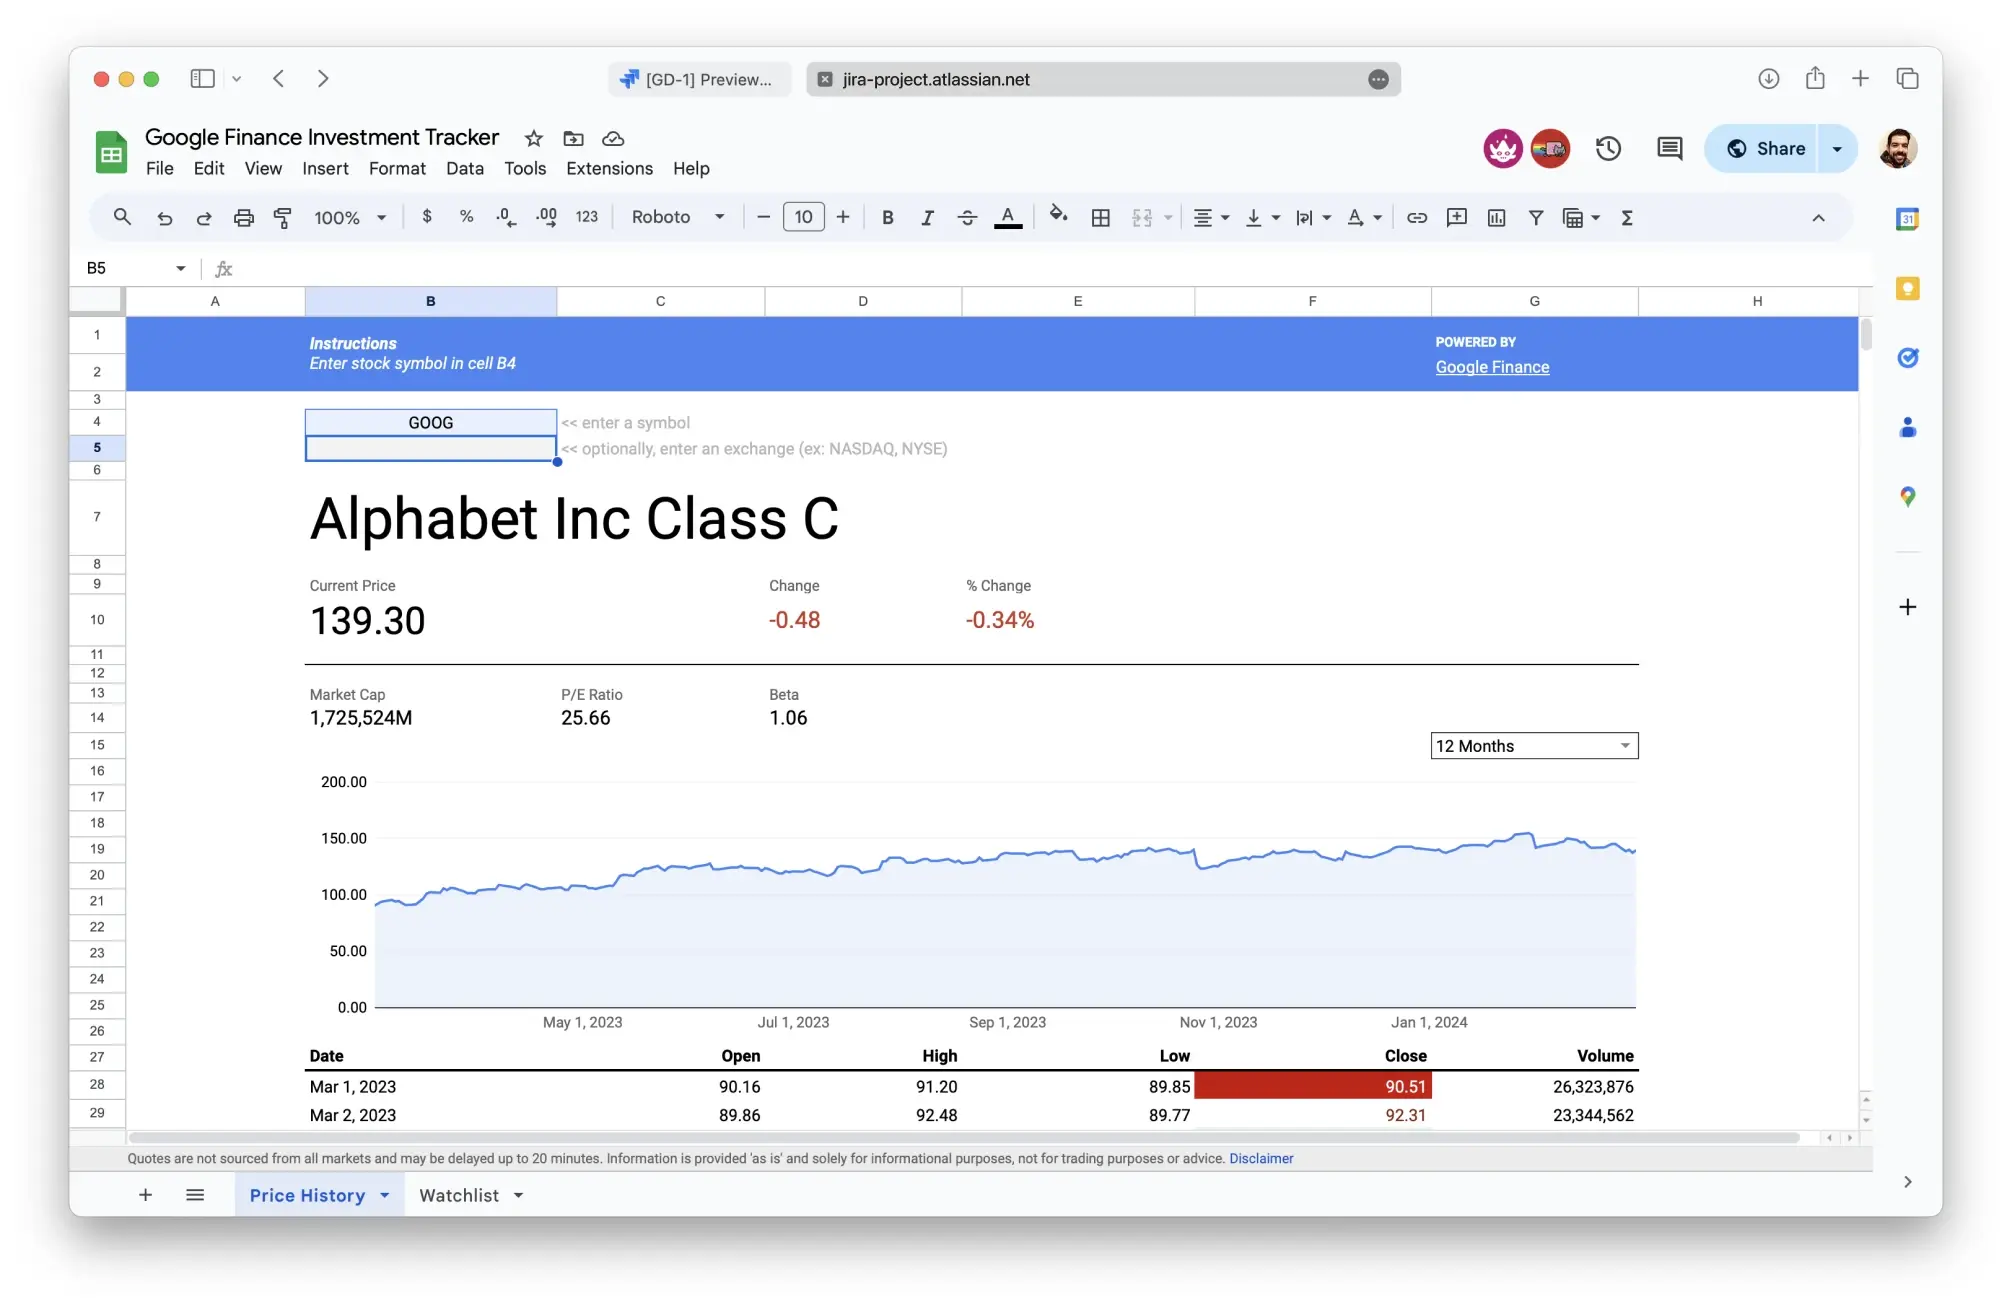Open vertical align dropdown
The width and height of the screenshot is (2012, 1308).
(x=1262, y=217)
